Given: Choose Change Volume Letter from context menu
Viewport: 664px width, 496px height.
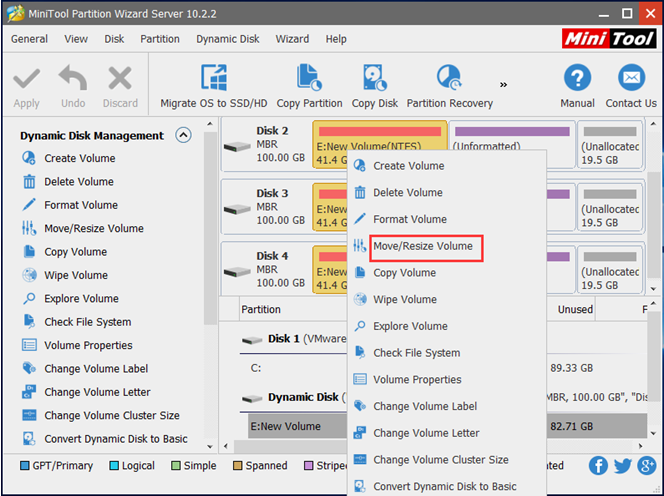Looking at the screenshot, I should pyautogui.click(x=447, y=433).
